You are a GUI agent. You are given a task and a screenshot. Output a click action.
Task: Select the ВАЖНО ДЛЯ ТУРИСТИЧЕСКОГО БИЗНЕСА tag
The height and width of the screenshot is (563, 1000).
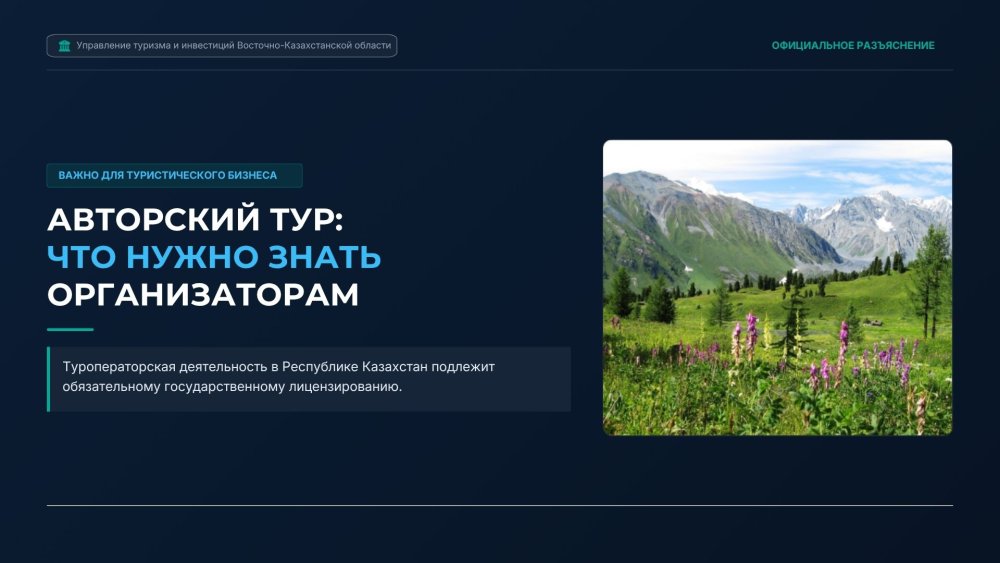coord(174,175)
